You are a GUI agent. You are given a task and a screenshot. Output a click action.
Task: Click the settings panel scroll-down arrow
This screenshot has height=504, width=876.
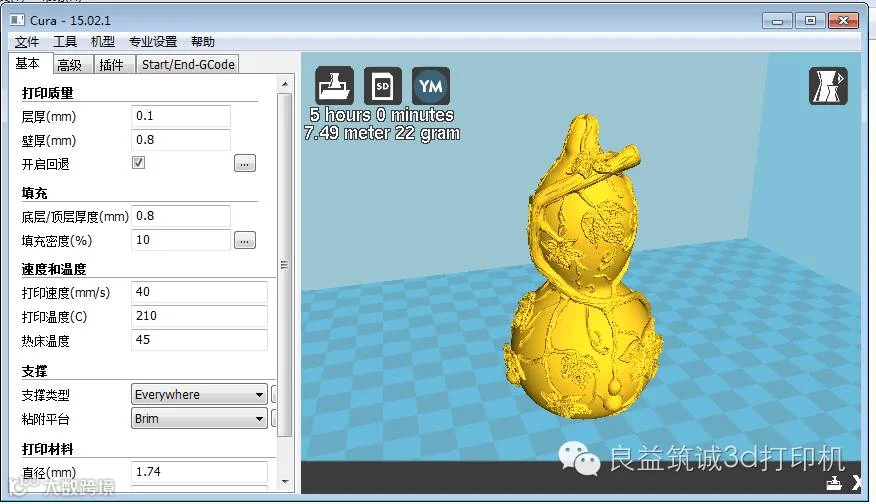pos(285,482)
